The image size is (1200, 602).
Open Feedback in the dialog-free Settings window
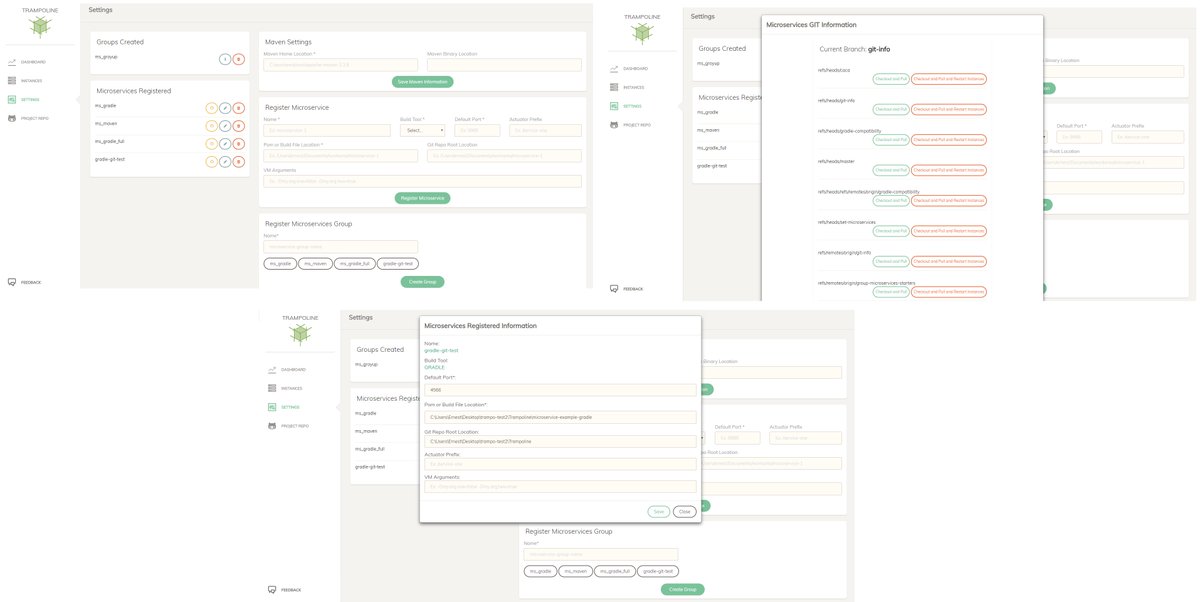point(25,282)
